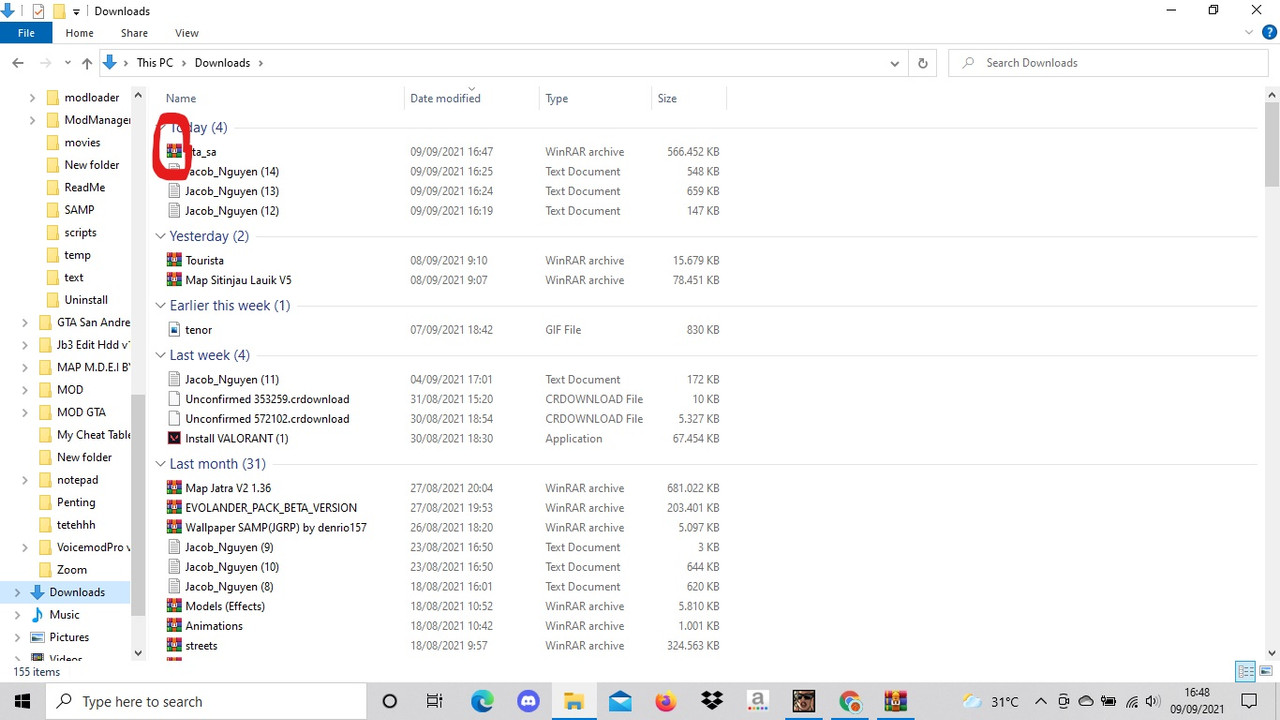Screen dimensions: 1280x720
Task: Select the Tourista WinRAR archive icon
Action: (x=175, y=260)
